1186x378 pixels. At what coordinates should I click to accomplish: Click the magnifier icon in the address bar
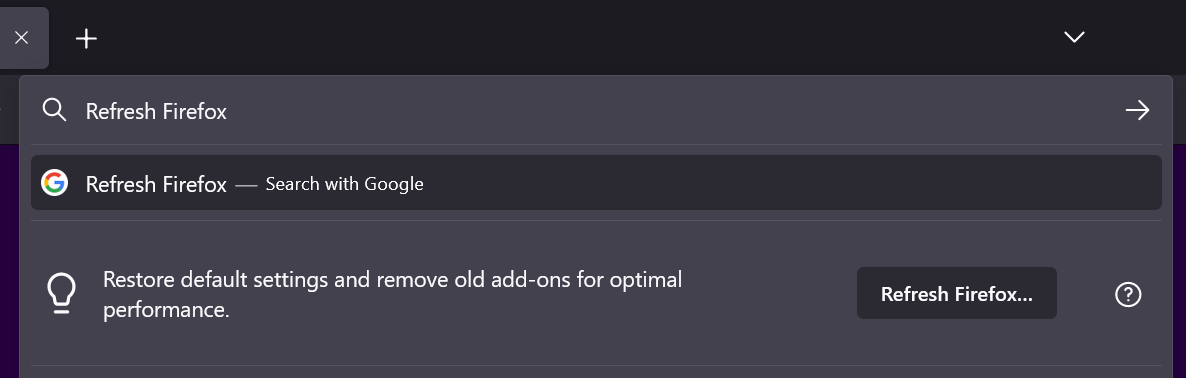point(54,110)
